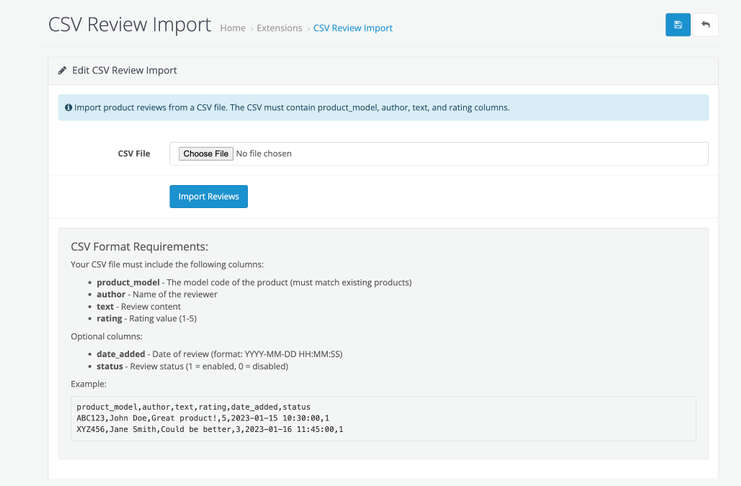Open the CSV Review Import breadcrumb link
This screenshot has width=741, height=486.
click(353, 28)
